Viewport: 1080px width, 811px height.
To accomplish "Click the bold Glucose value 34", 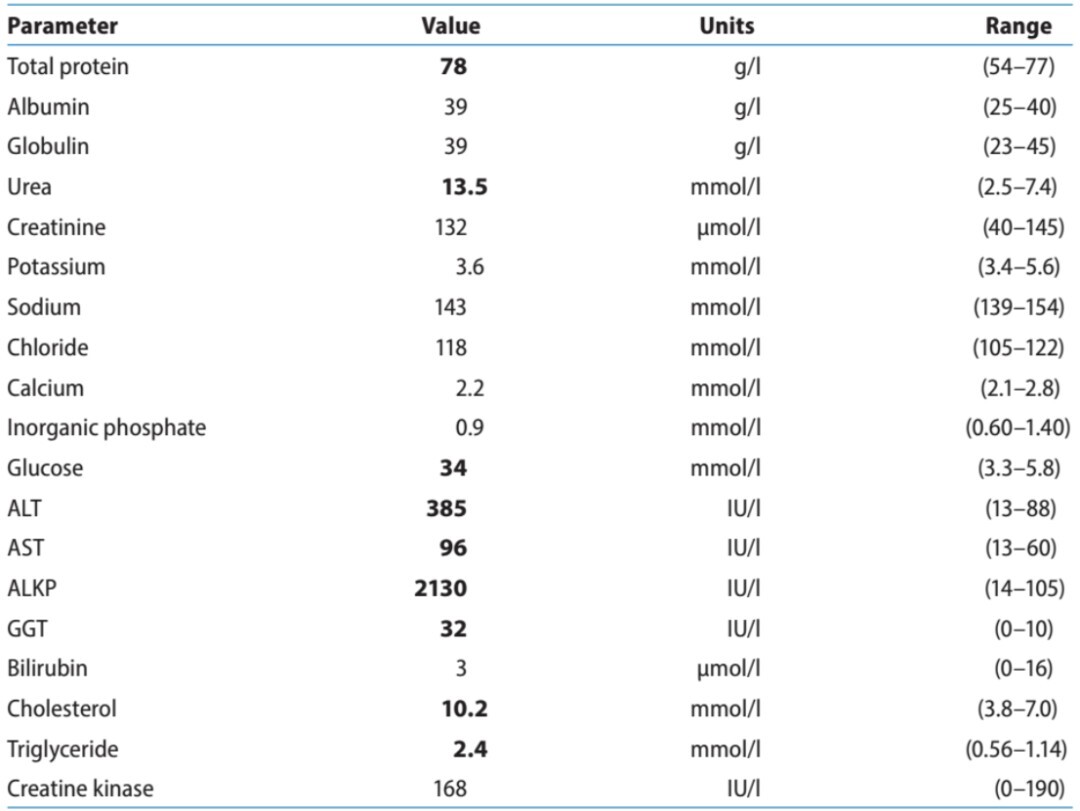I will tap(453, 468).
